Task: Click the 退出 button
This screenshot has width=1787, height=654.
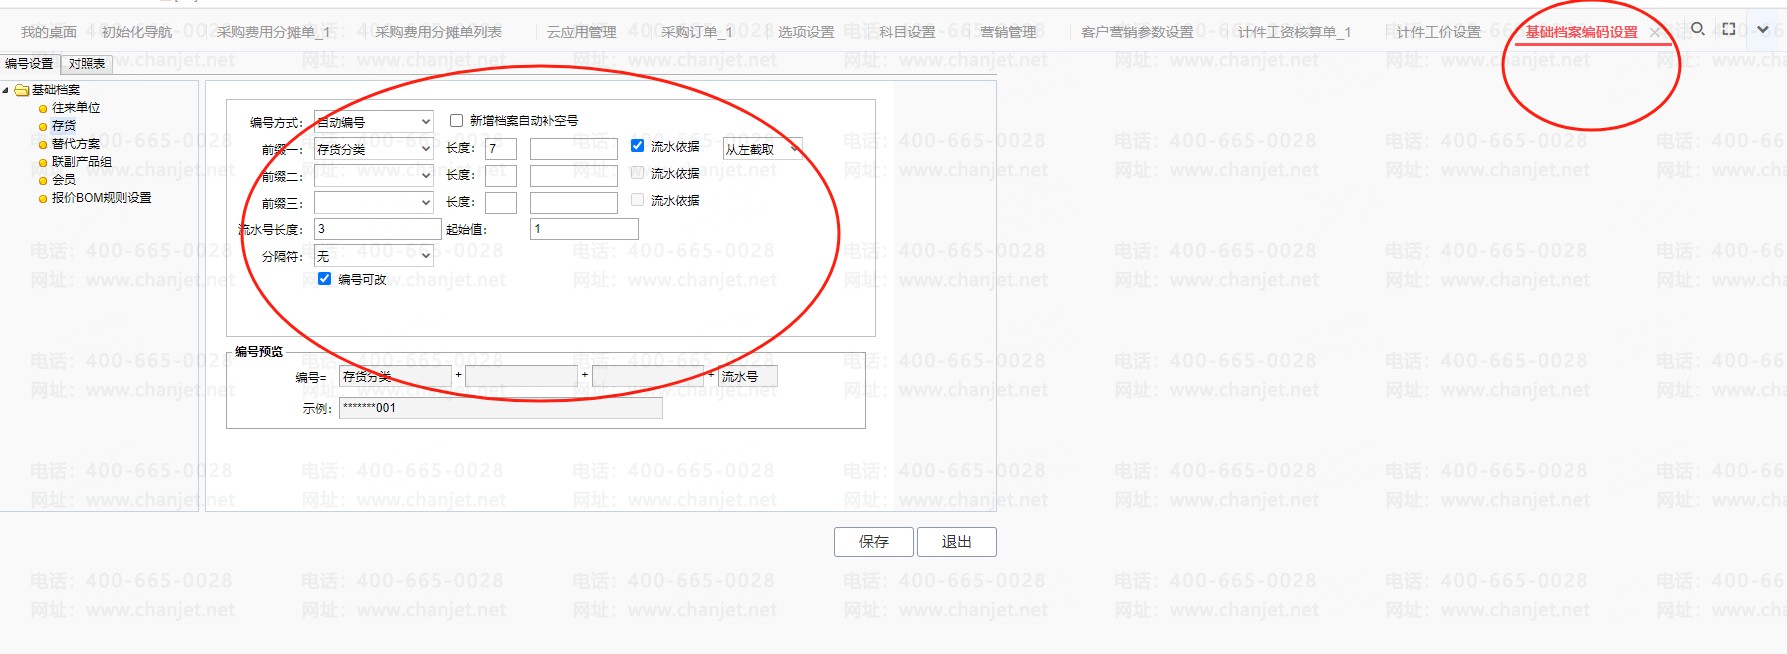Action: [x=957, y=542]
